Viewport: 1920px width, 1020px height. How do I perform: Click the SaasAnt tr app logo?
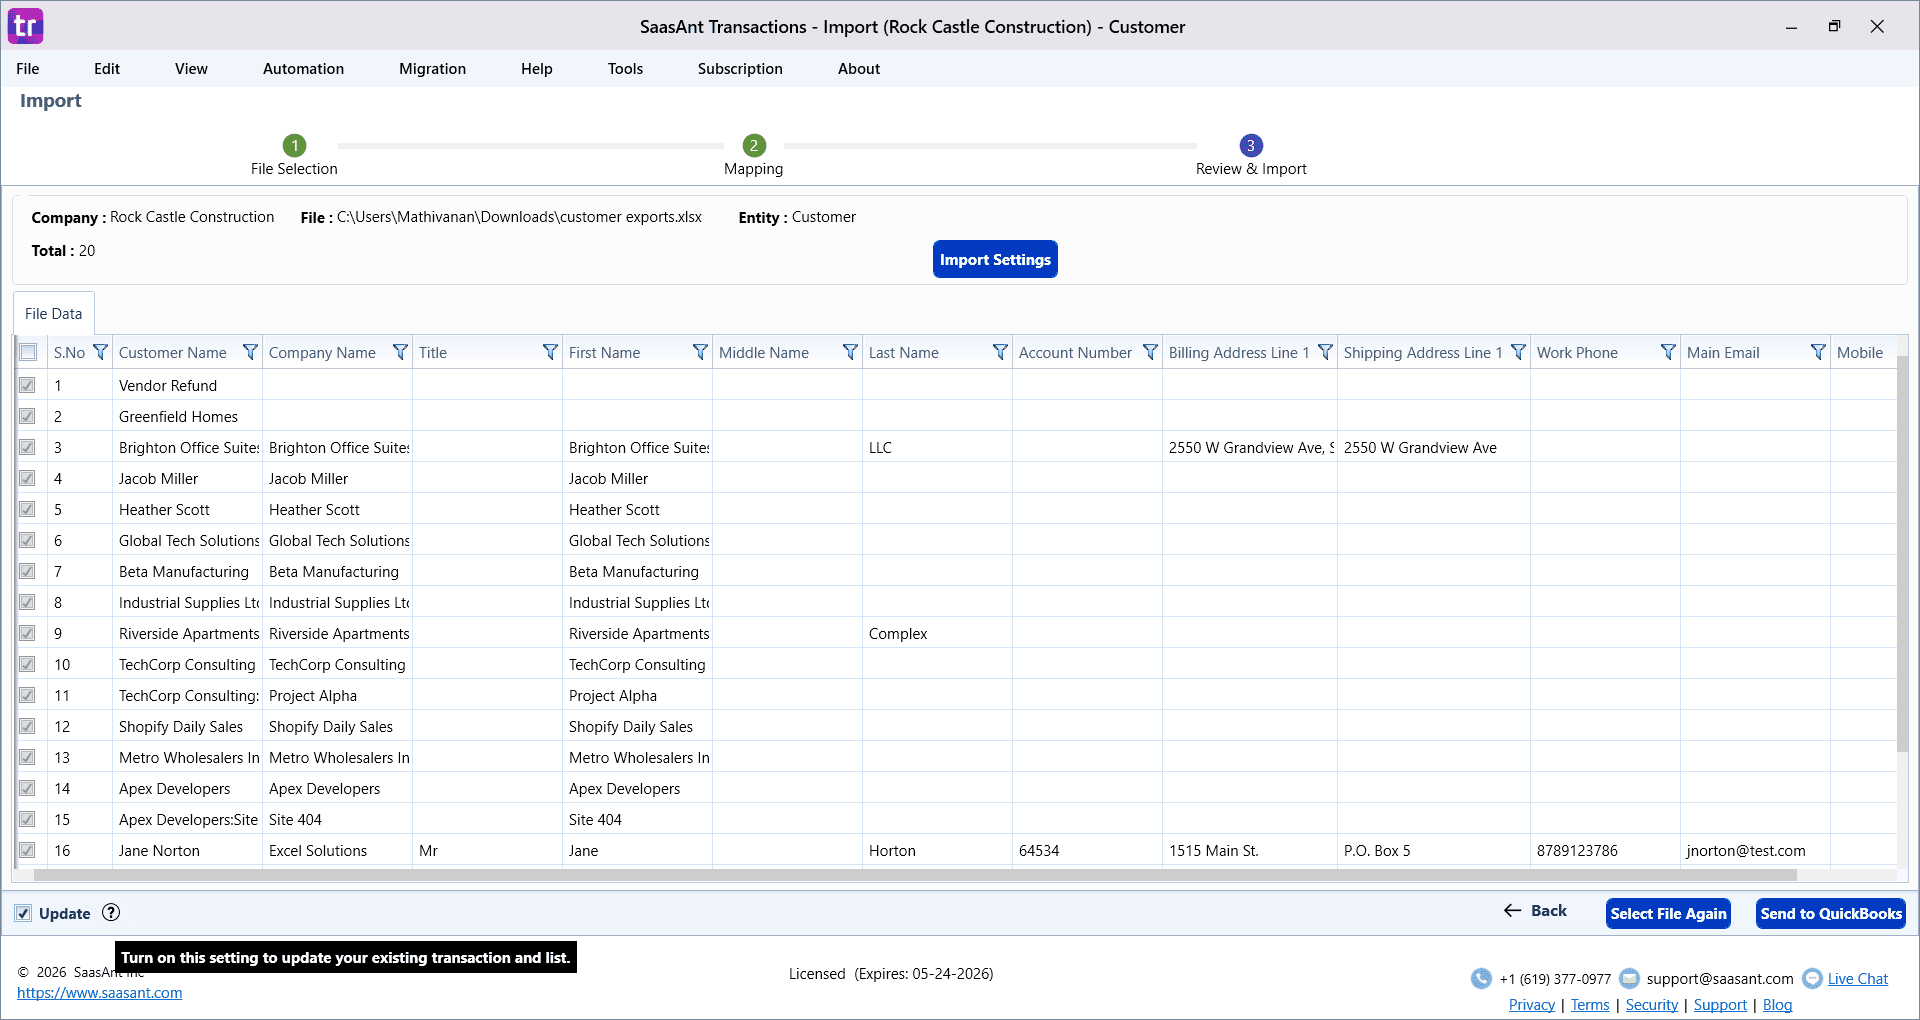(25, 26)
